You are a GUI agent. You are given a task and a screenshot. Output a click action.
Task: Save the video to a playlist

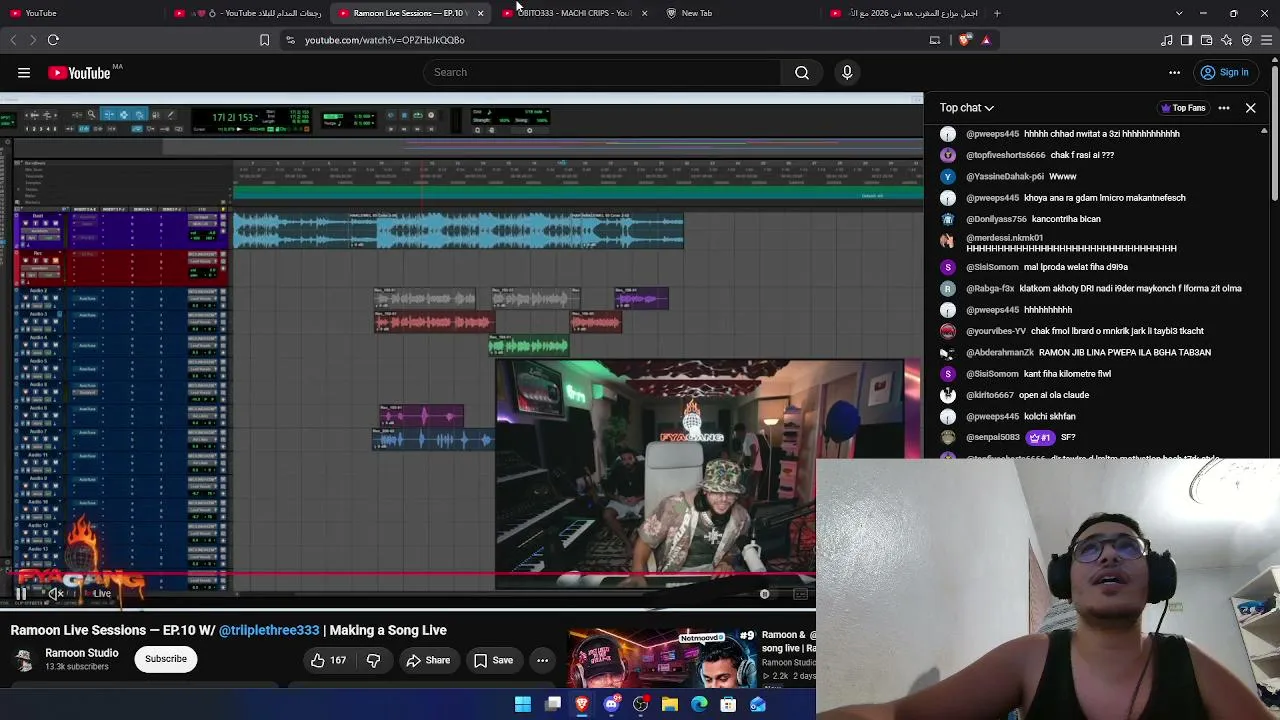coord(493,660)
